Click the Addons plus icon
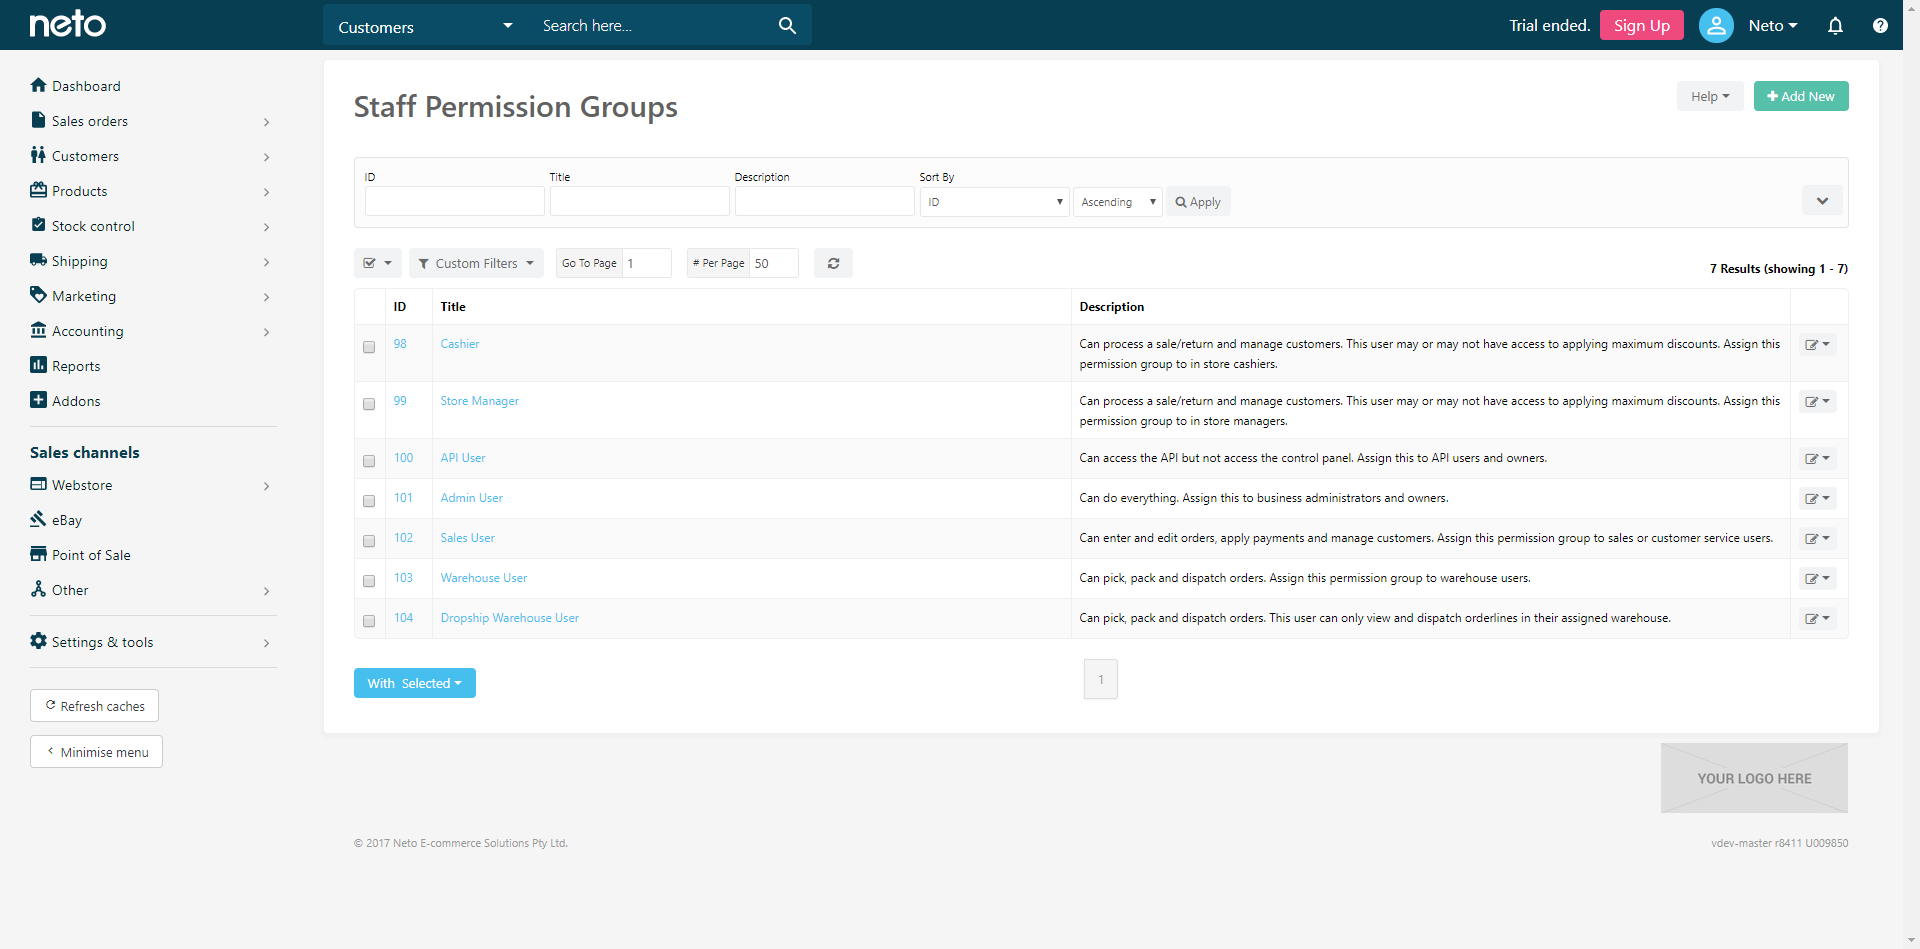This screenshot has height=949, width=1920. tap(38, 400)
